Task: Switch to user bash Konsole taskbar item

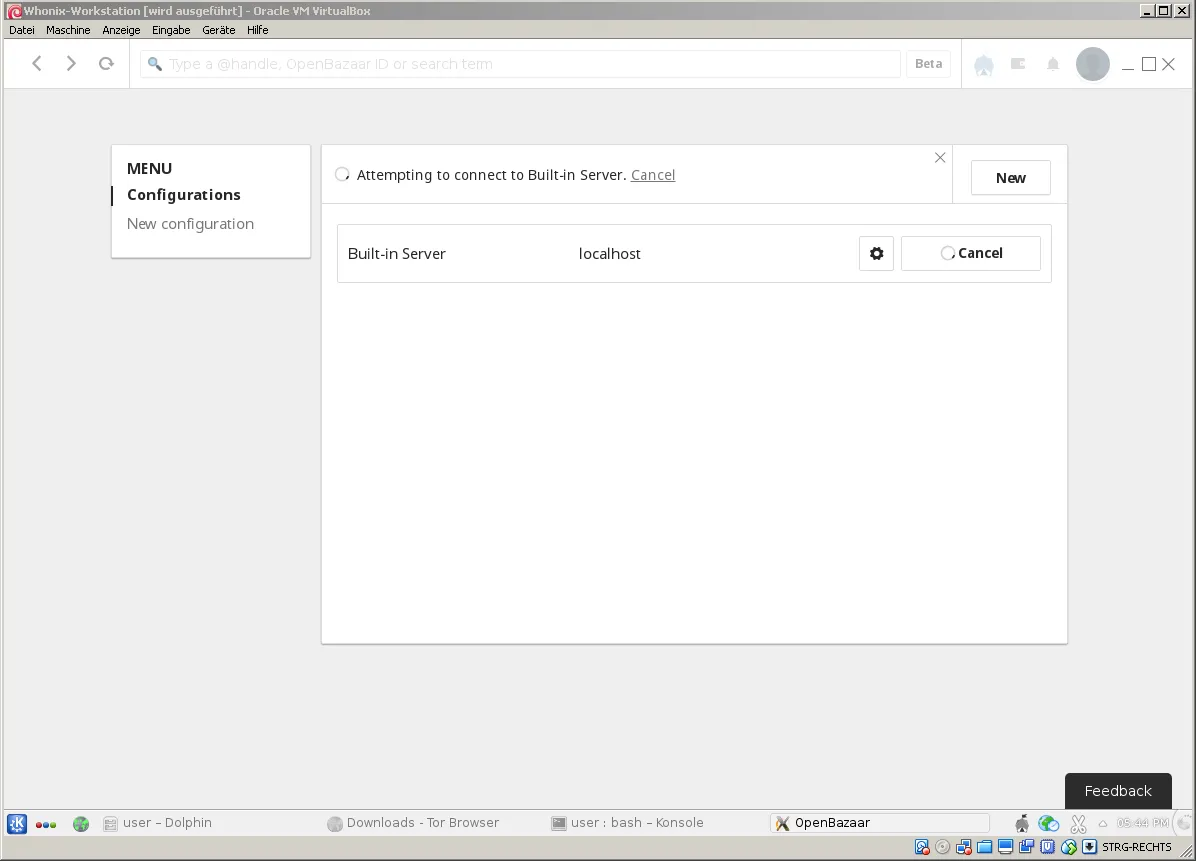Action: [627, 823]
